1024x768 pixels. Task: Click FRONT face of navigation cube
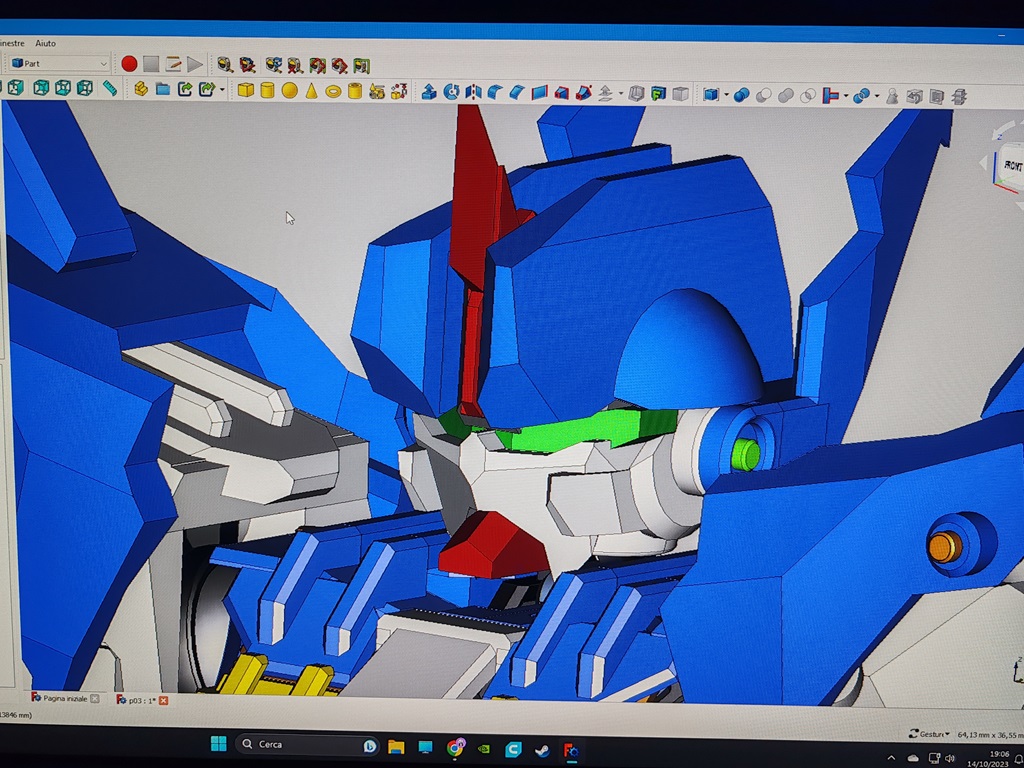click(x=1011, y=166)
